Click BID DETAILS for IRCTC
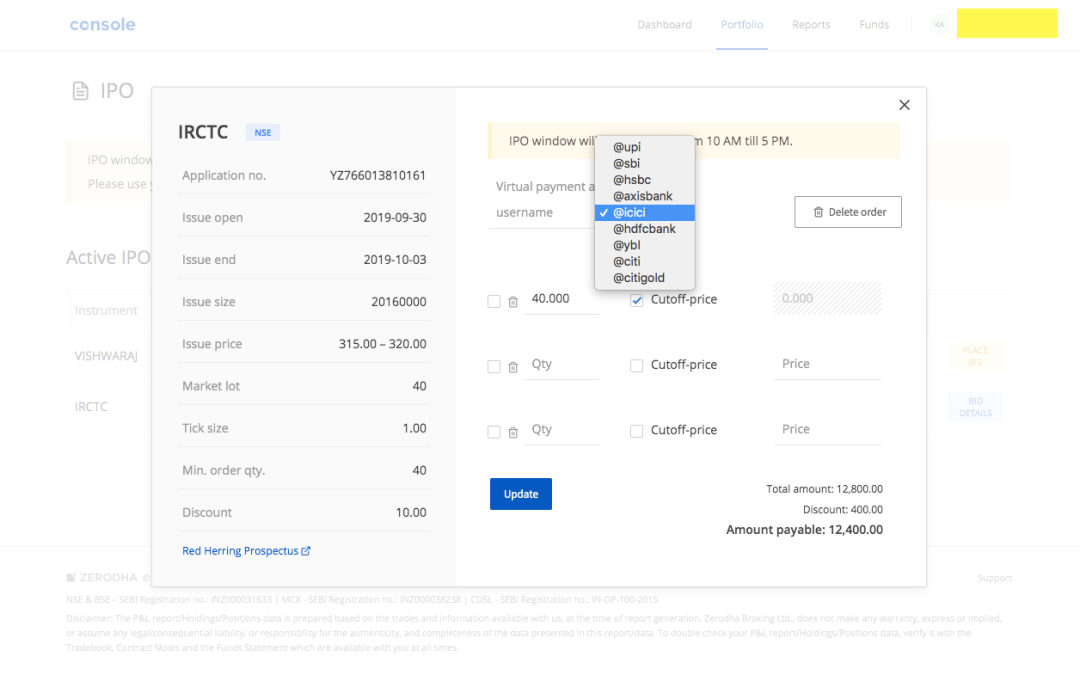The width and height of the screenshot is (1080, 675). pyautogui.click(x=975, y=407)
